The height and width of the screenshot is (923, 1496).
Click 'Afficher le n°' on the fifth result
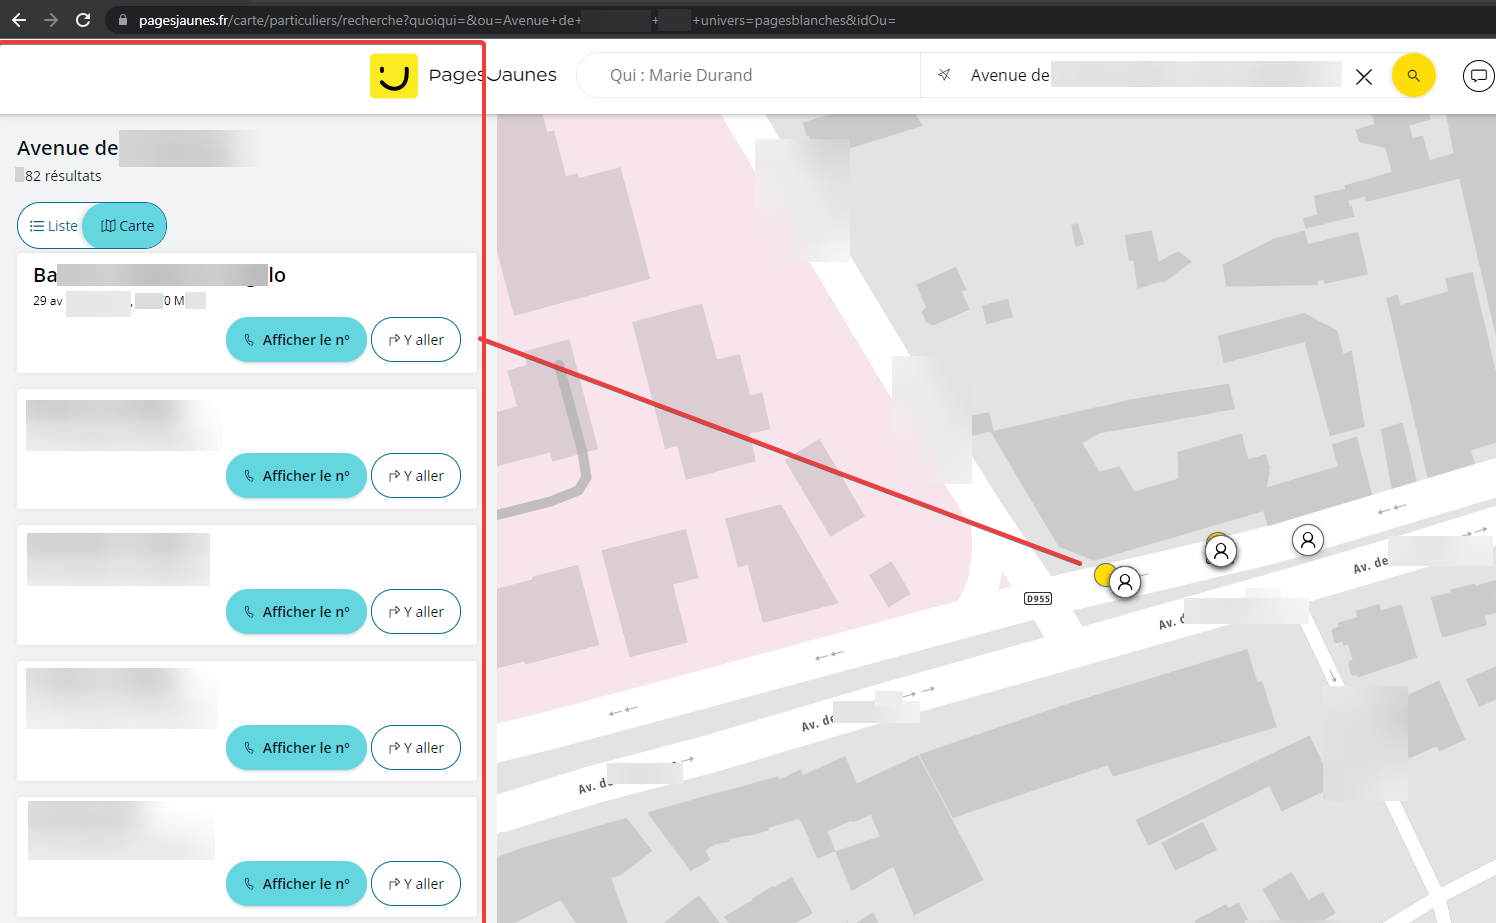[x=296, y=884]
